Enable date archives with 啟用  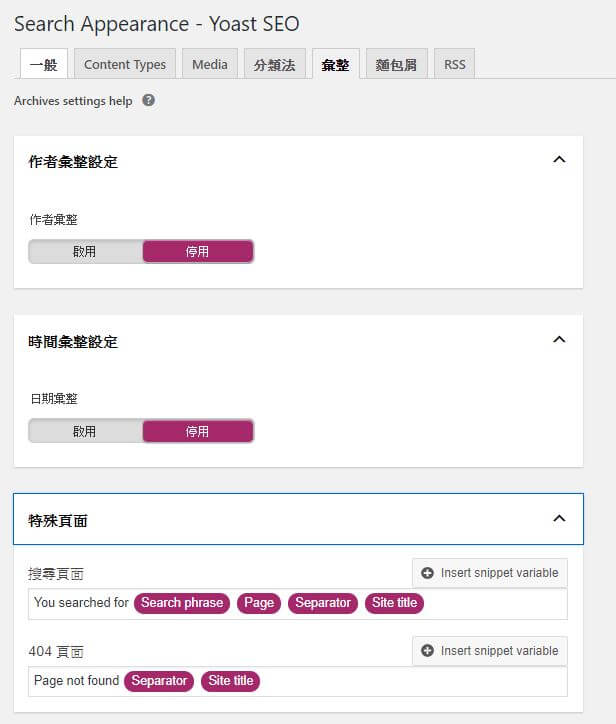click(85, 432)
